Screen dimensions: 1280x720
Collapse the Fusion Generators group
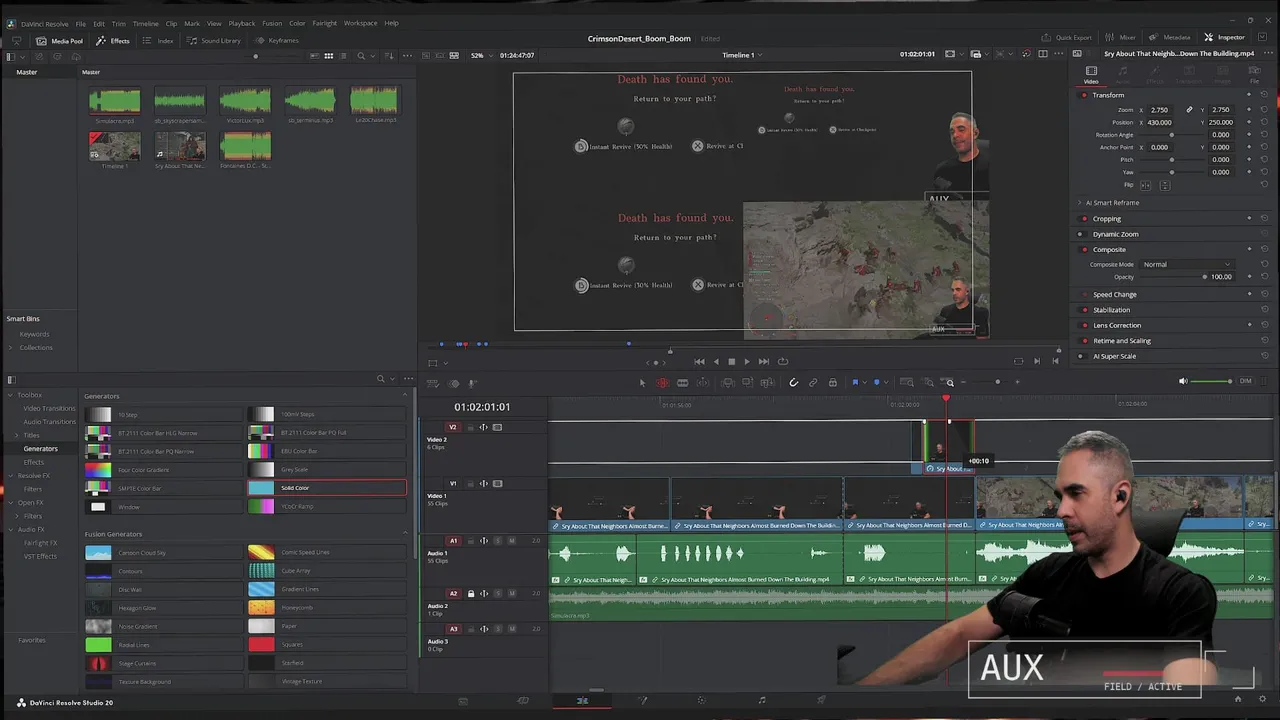[x=404, y=534]
